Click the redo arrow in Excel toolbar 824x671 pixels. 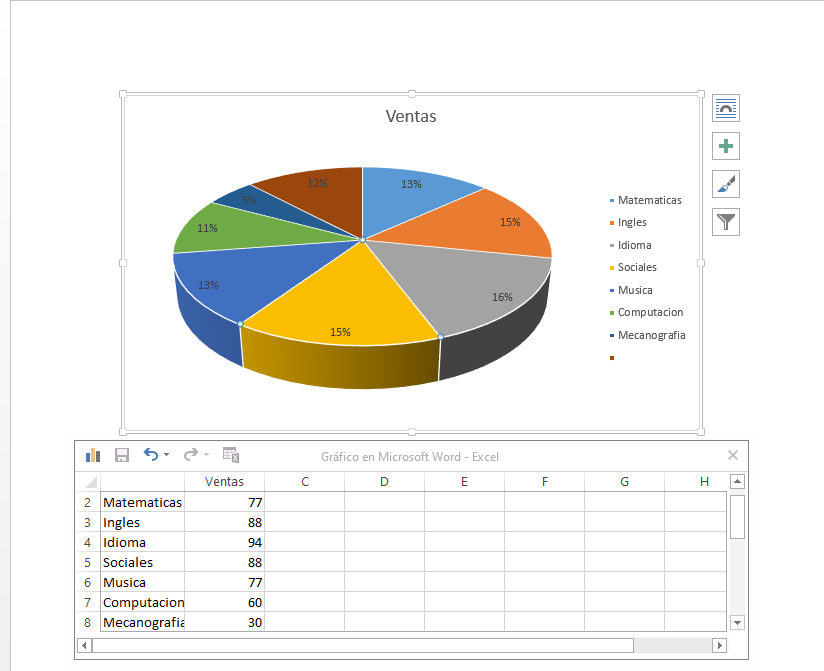pos(190,455)
